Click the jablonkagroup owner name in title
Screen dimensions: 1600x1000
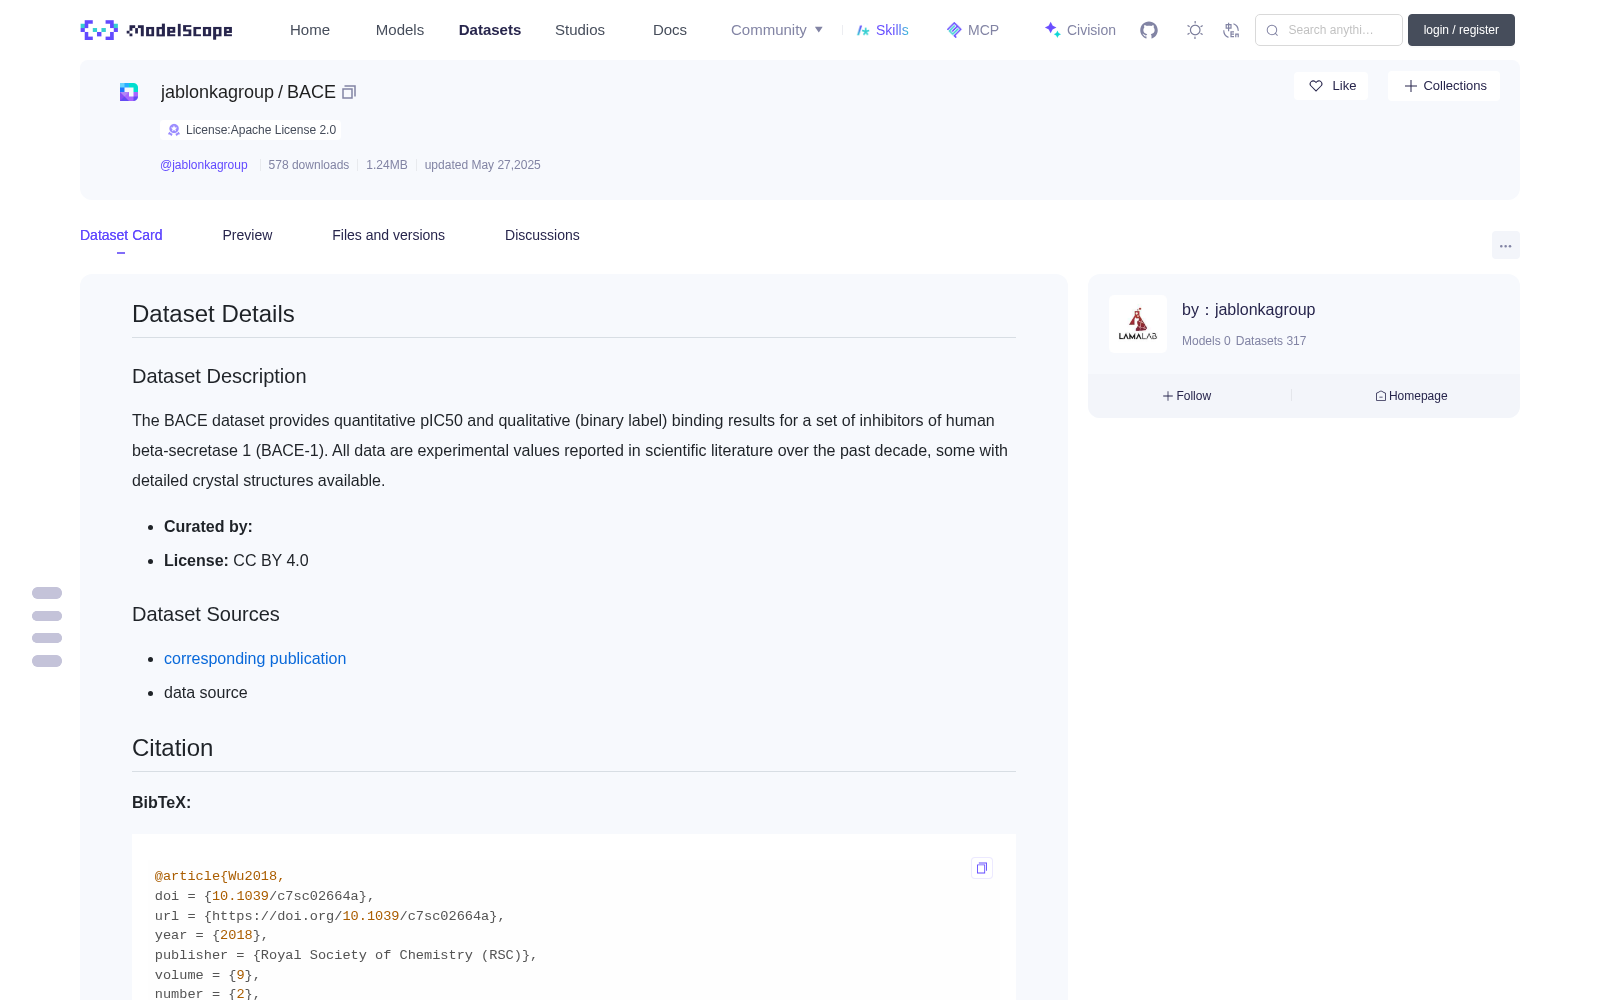[217, 92]
